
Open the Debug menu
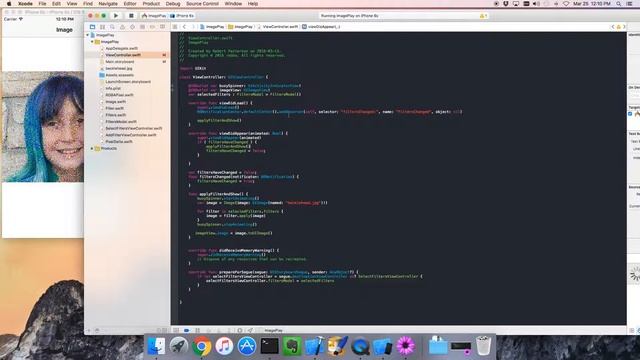(x=173, y=4)
